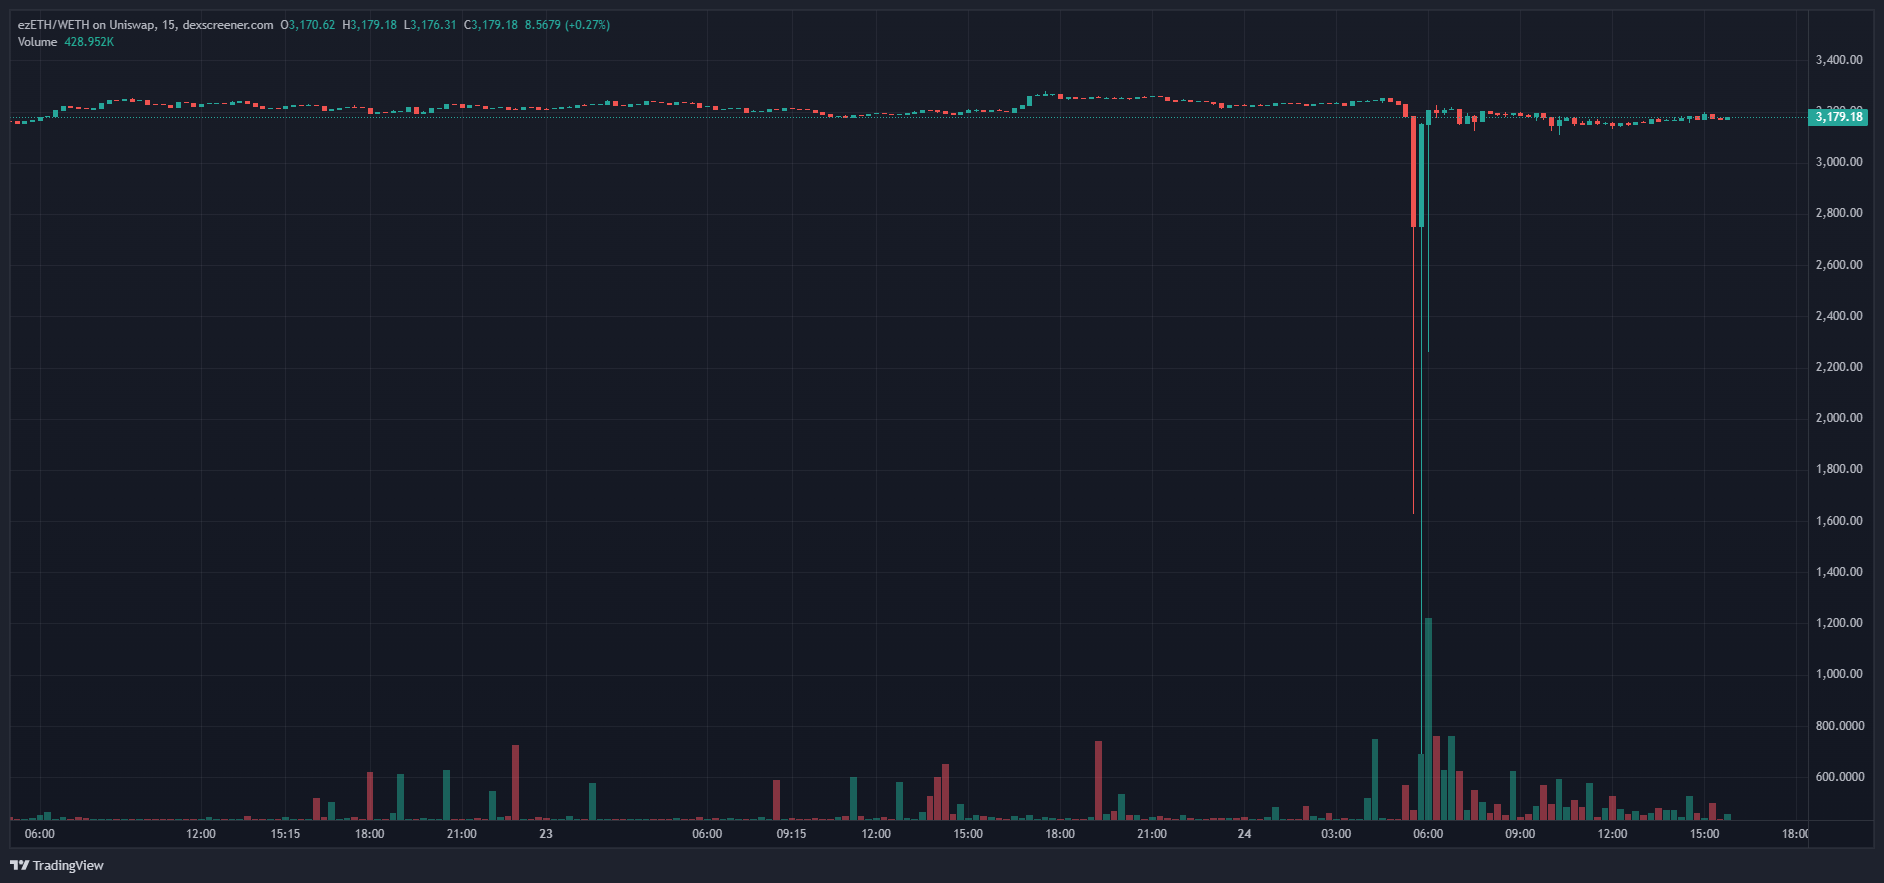
Task: Click the 1,000.00 label on the price axis
Action: pos(1838,674)
